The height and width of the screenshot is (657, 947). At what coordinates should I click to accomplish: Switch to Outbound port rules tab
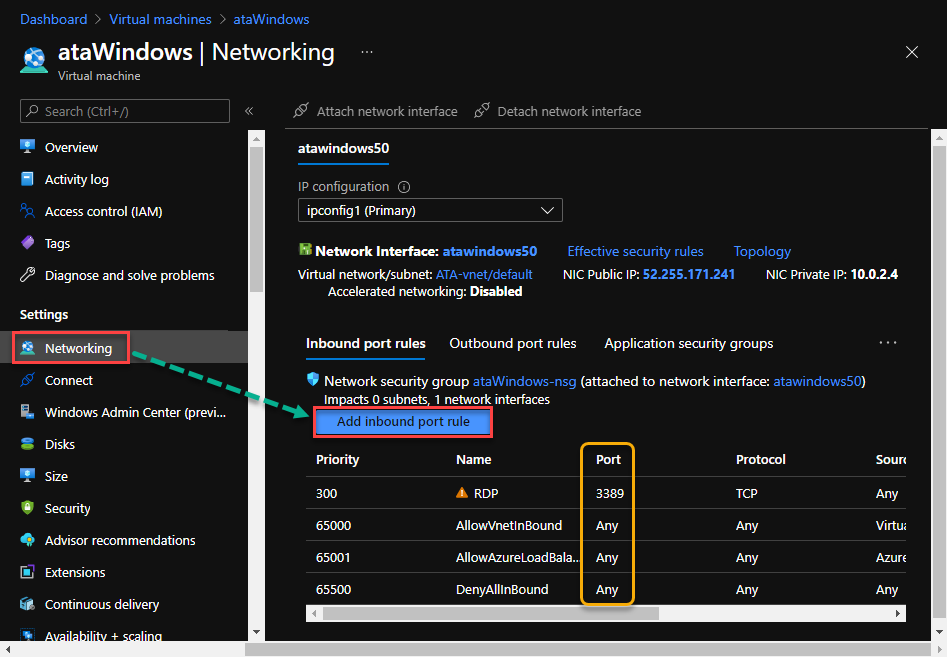513,344
